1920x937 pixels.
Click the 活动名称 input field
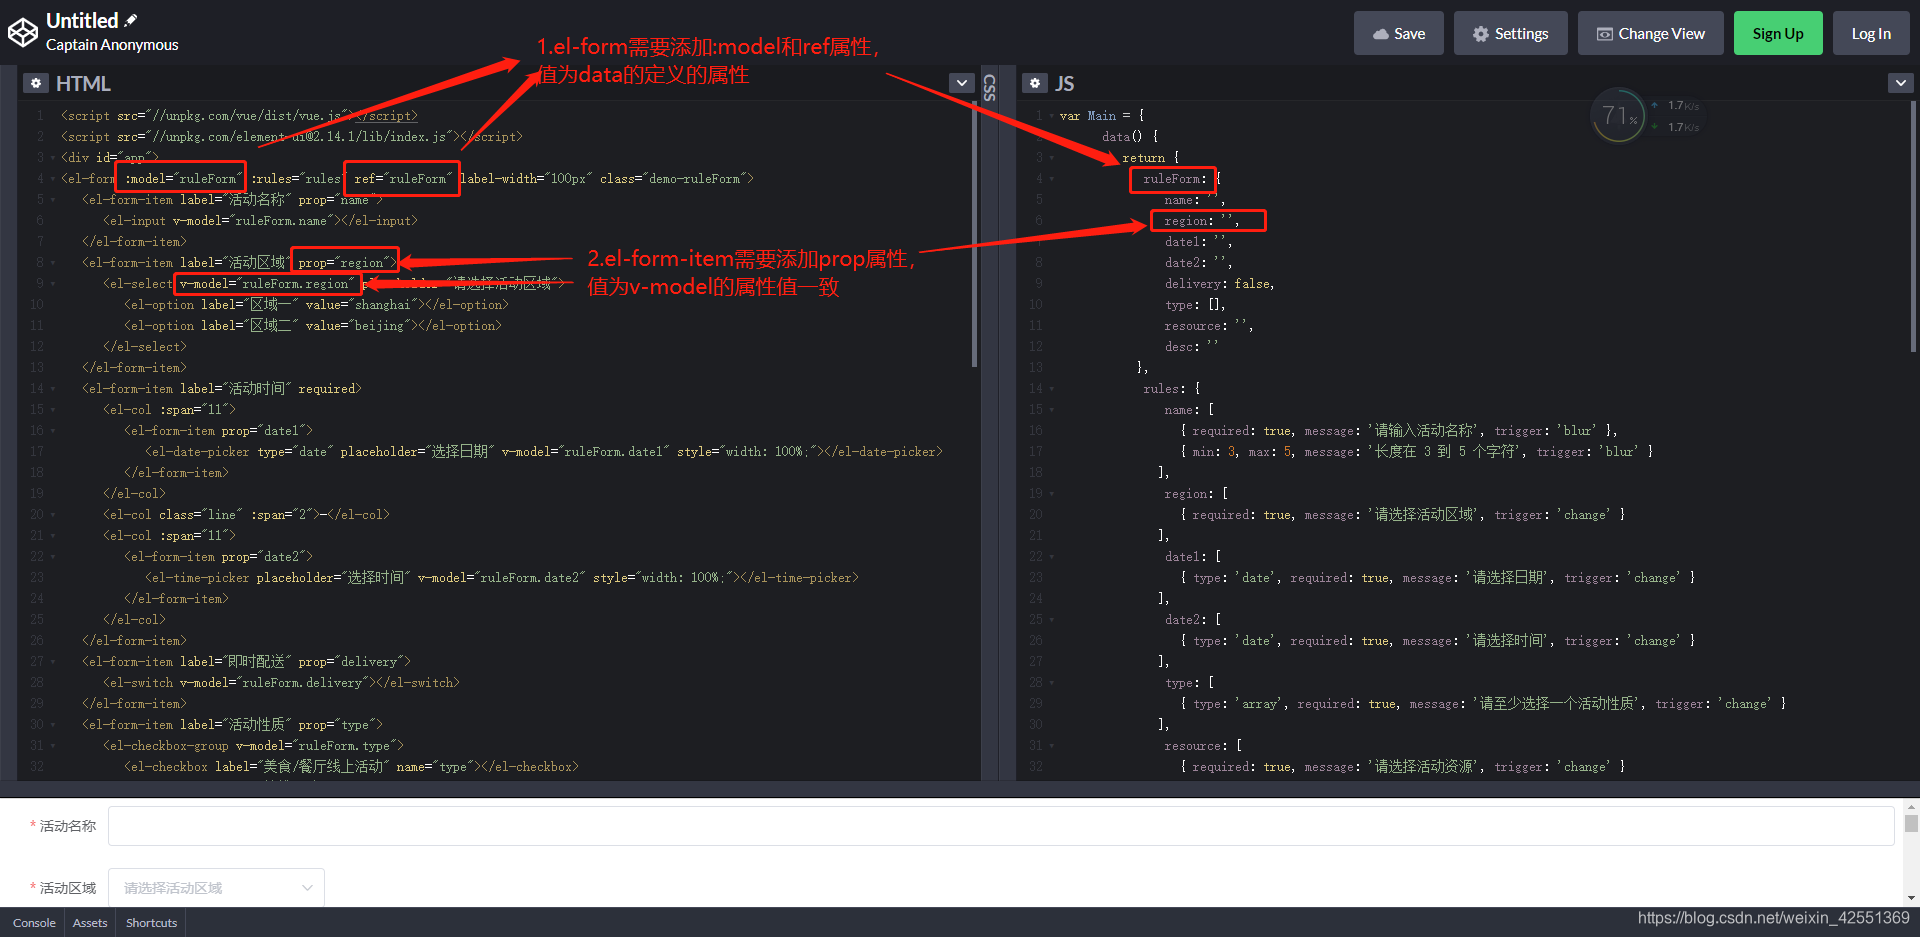1001,826
